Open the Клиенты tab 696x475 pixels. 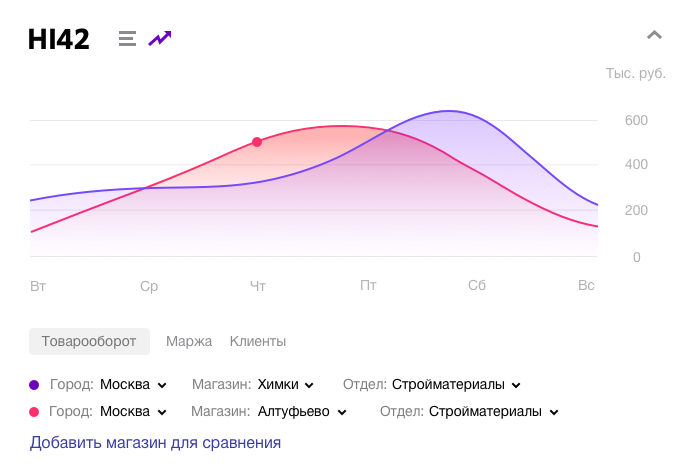(x=258, y=341)
